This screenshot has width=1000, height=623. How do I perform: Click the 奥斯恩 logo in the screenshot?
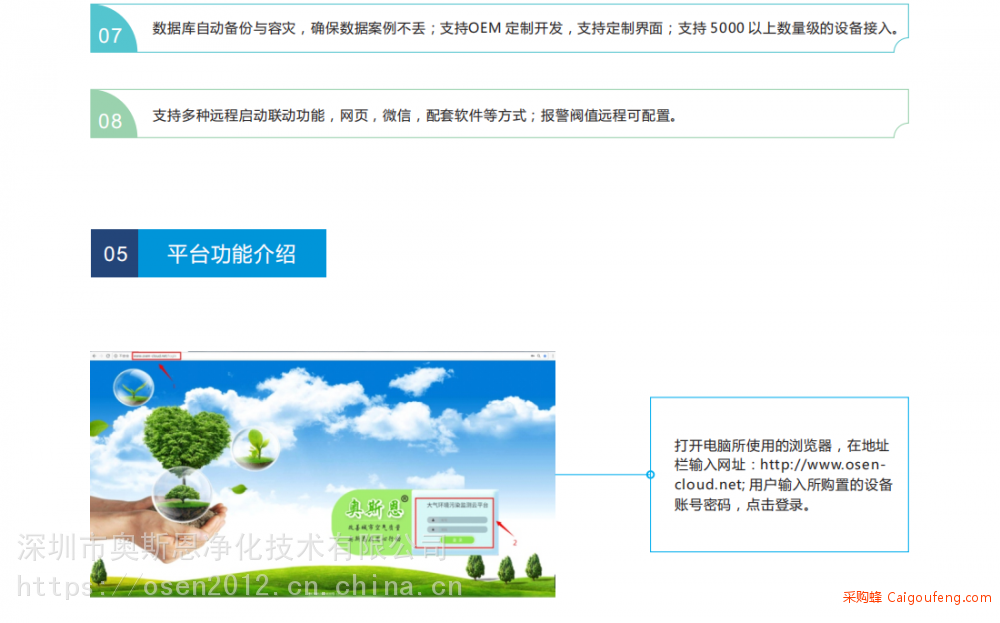click(374, 508)
